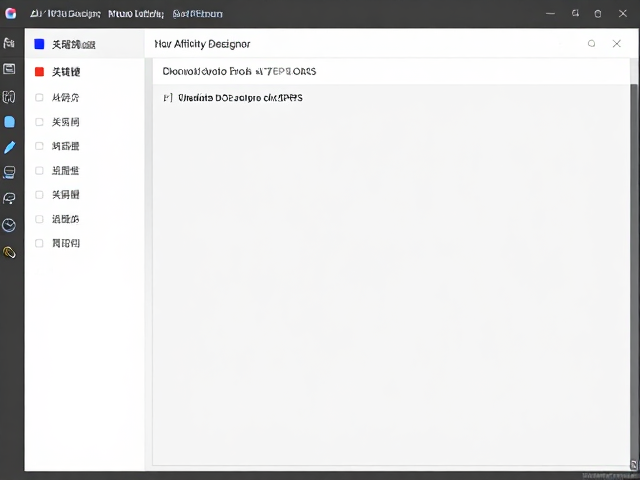Click the first header row text in content pane
Screen dimensions: 640x480
tap(239, 71)
